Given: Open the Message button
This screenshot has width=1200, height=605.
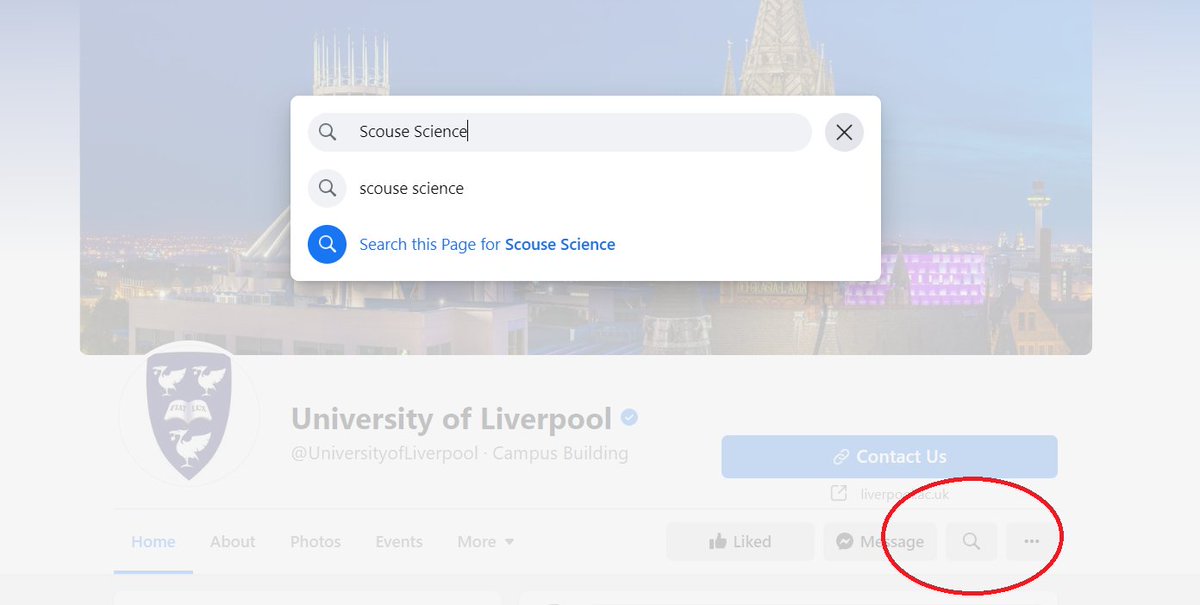Looking at the screenshot, I should (880, 541).
